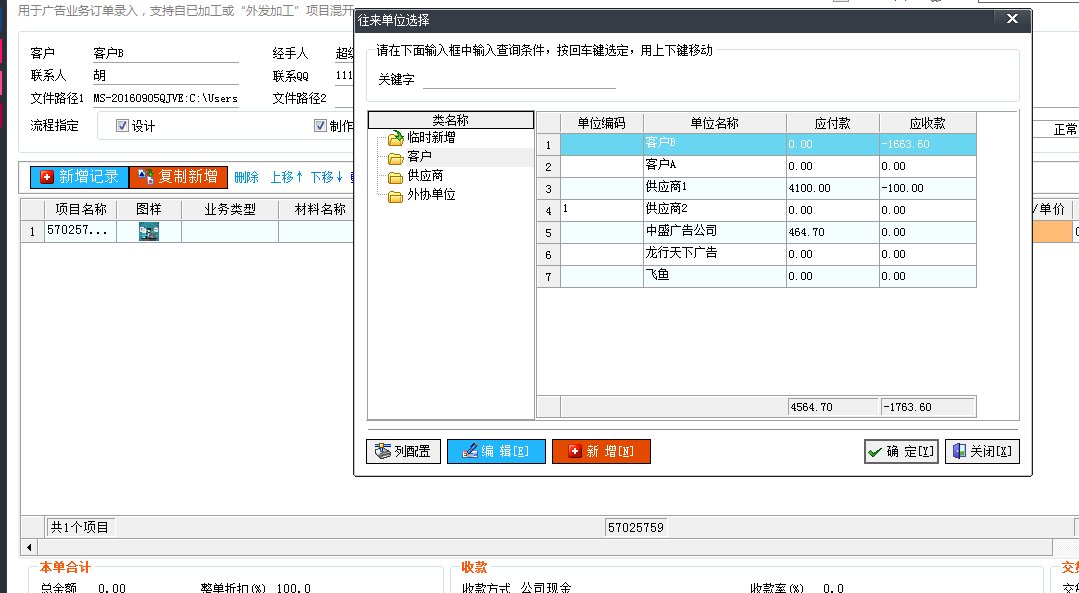Click the 上移 move up link
1079x593 pixels.
point(286,177)
